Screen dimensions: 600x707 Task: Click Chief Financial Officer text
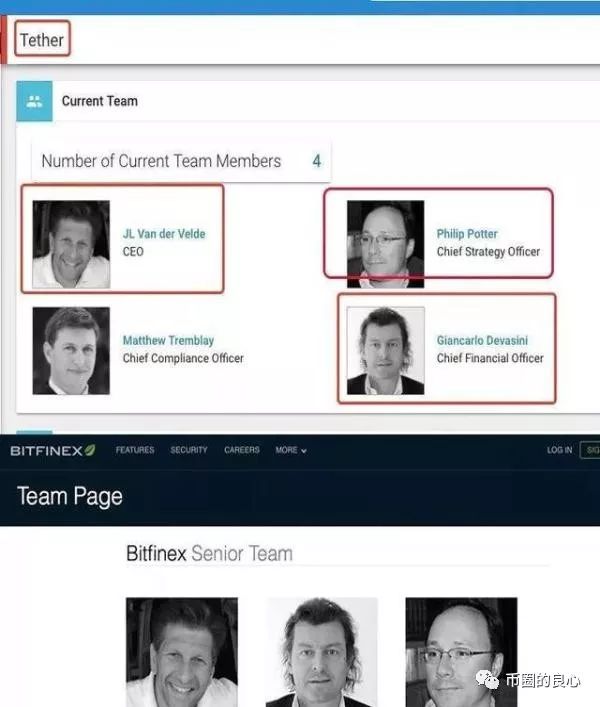[490, 358]
